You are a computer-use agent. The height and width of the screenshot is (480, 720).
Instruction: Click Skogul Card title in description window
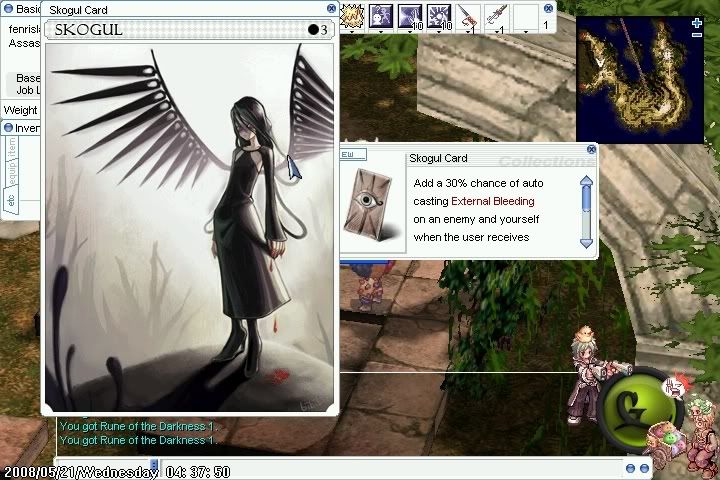click(x=438, y=158)
